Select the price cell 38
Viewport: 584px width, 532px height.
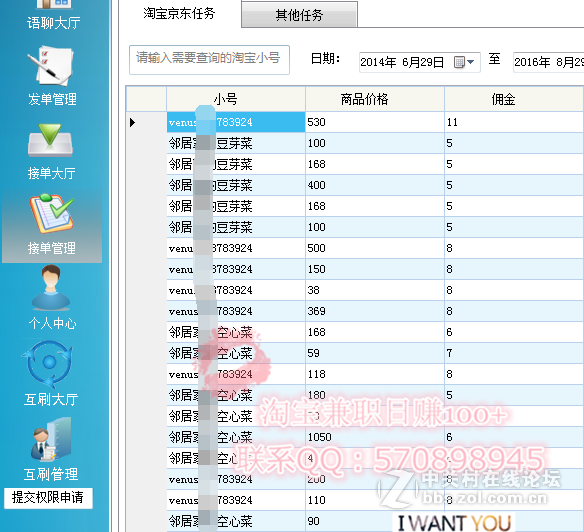[x=375, y=290]
